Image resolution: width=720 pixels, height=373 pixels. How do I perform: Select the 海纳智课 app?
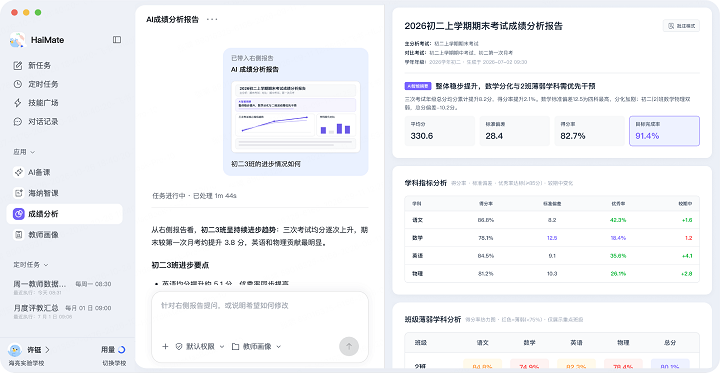coord(64,193)
